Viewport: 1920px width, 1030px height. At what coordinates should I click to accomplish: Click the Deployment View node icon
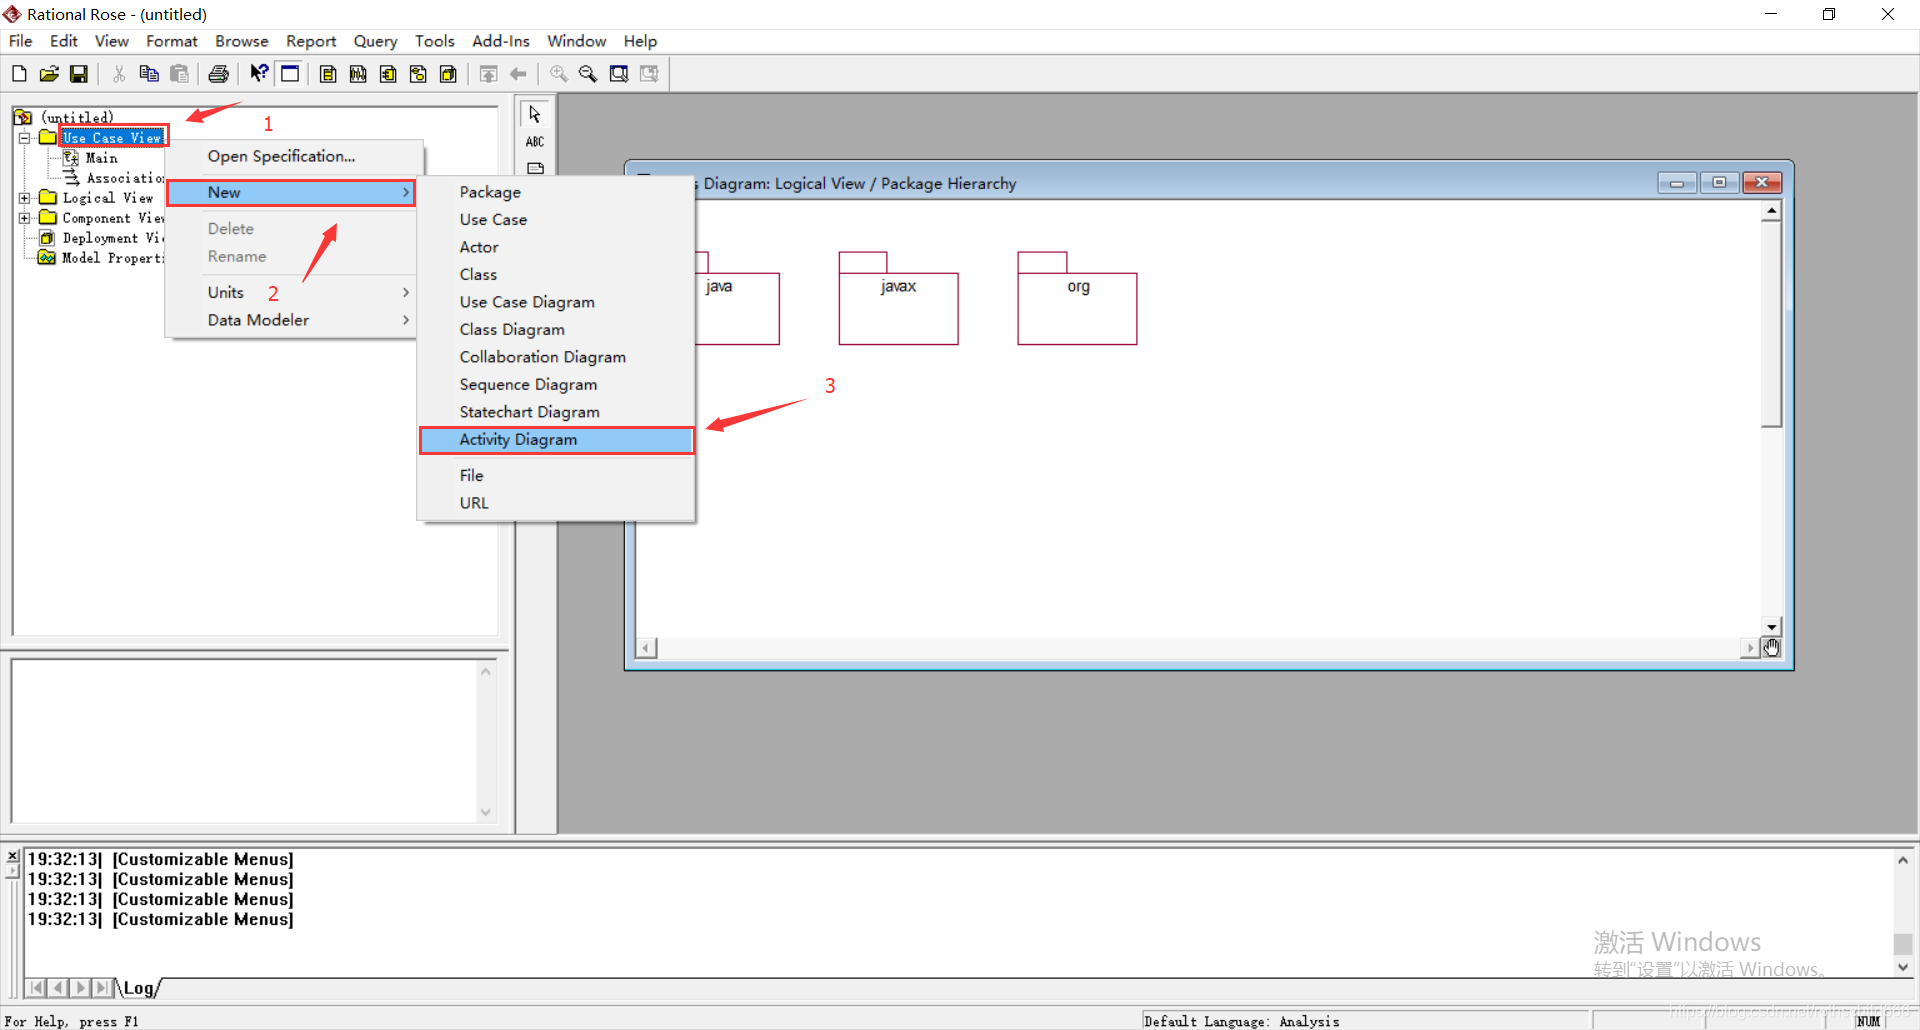tap(47, 238)
